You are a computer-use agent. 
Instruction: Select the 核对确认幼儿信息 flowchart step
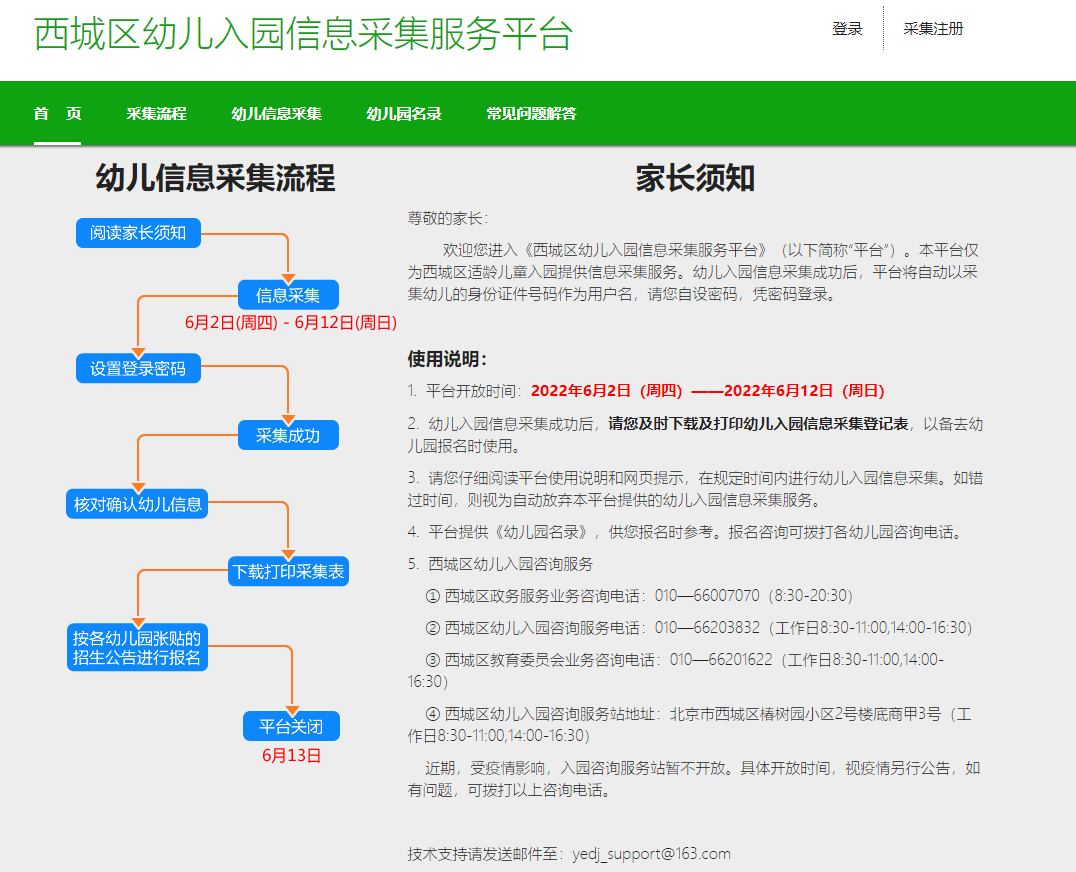coord(138,504)
